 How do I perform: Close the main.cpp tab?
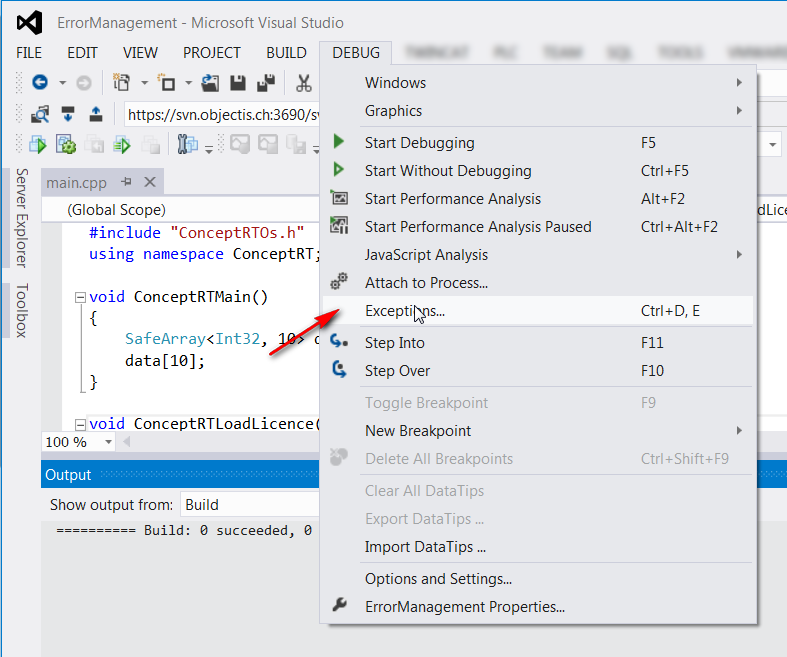150,182
